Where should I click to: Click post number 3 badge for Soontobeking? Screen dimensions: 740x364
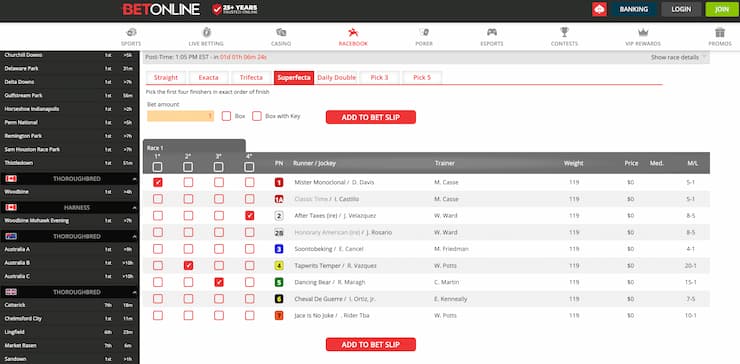click(x=279, y=249)
